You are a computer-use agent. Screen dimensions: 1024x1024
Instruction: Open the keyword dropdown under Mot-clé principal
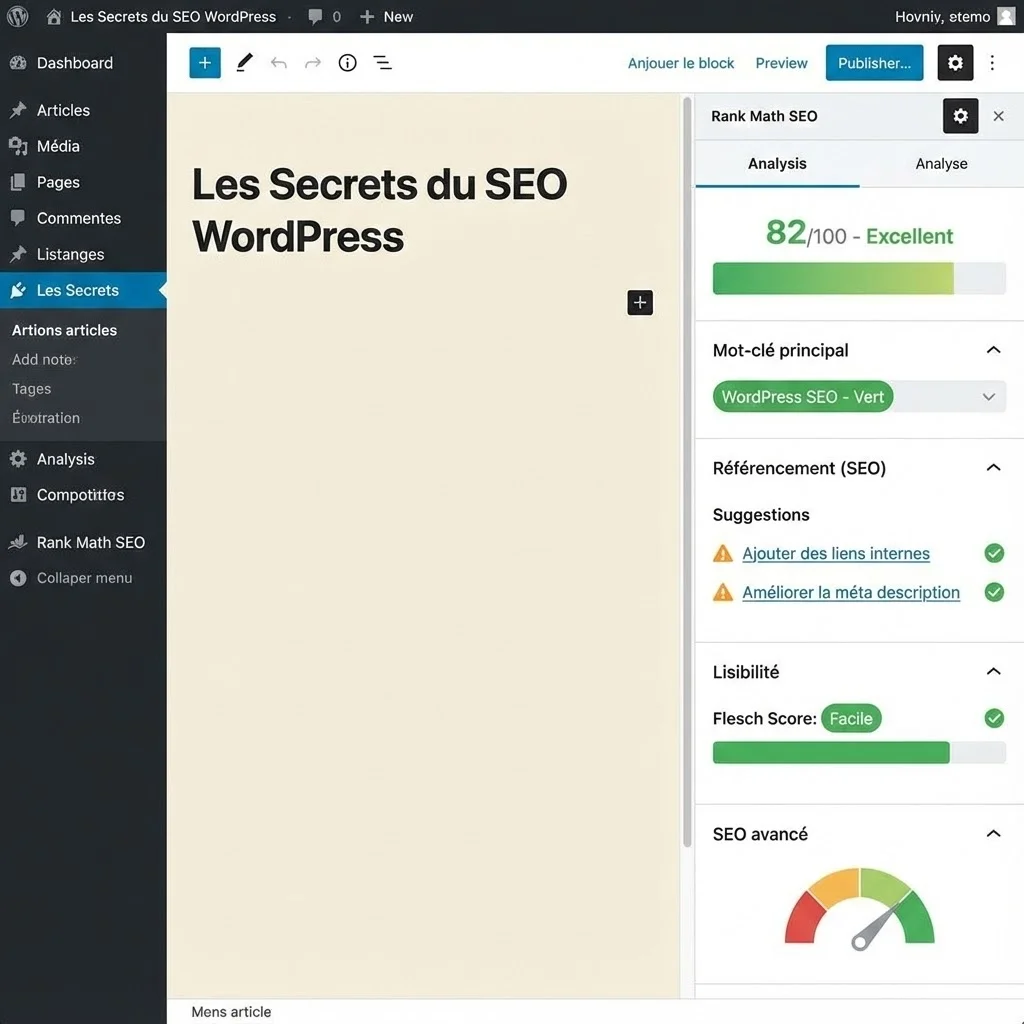[x=988, y=397]
